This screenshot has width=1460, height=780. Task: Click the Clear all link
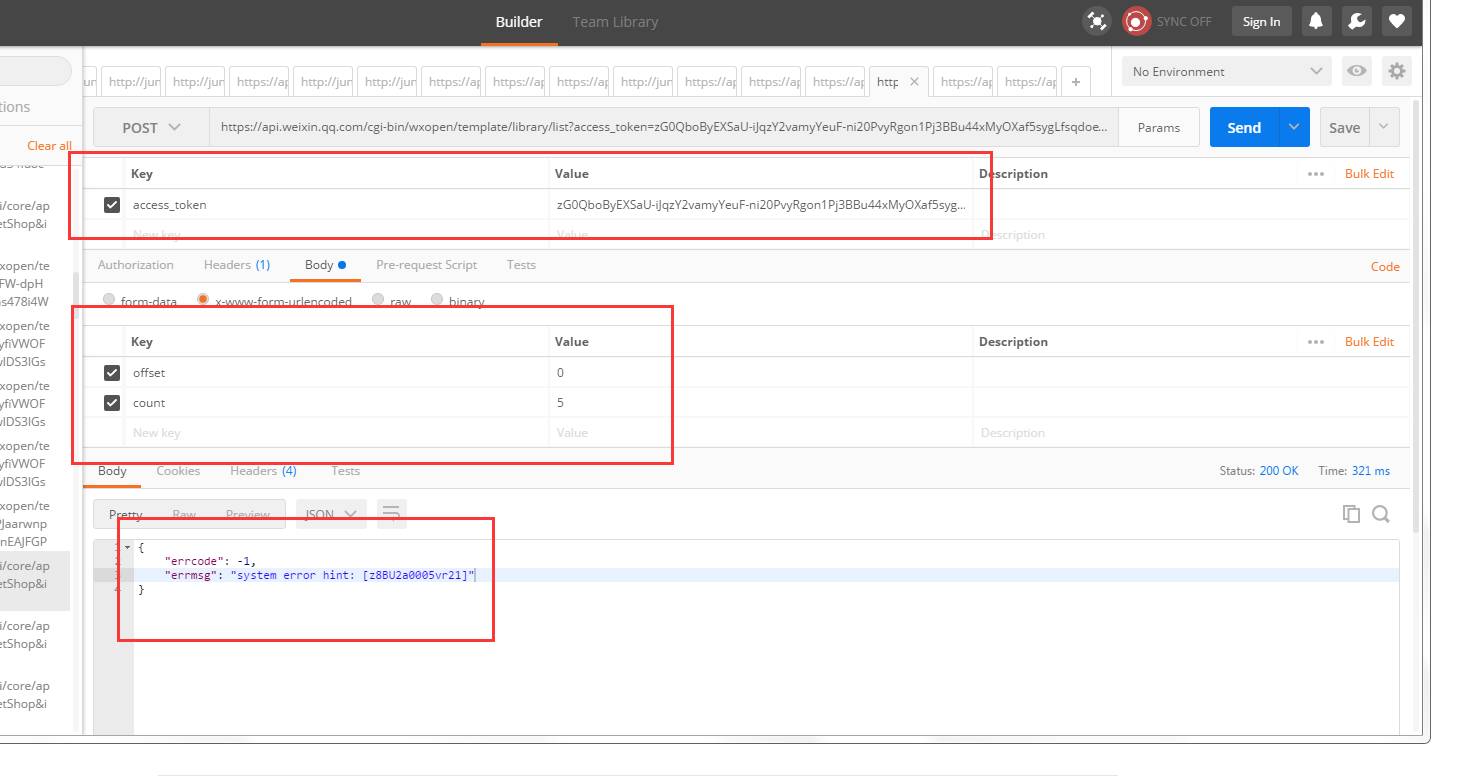[x=49, y=146]
